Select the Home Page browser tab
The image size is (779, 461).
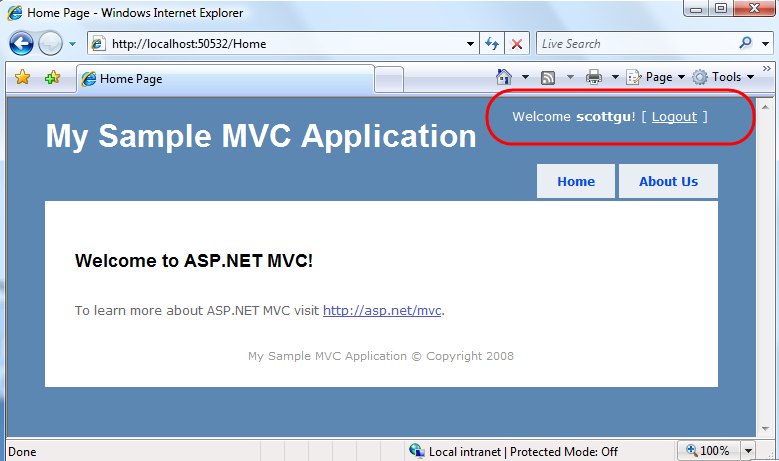coord(225,79)
